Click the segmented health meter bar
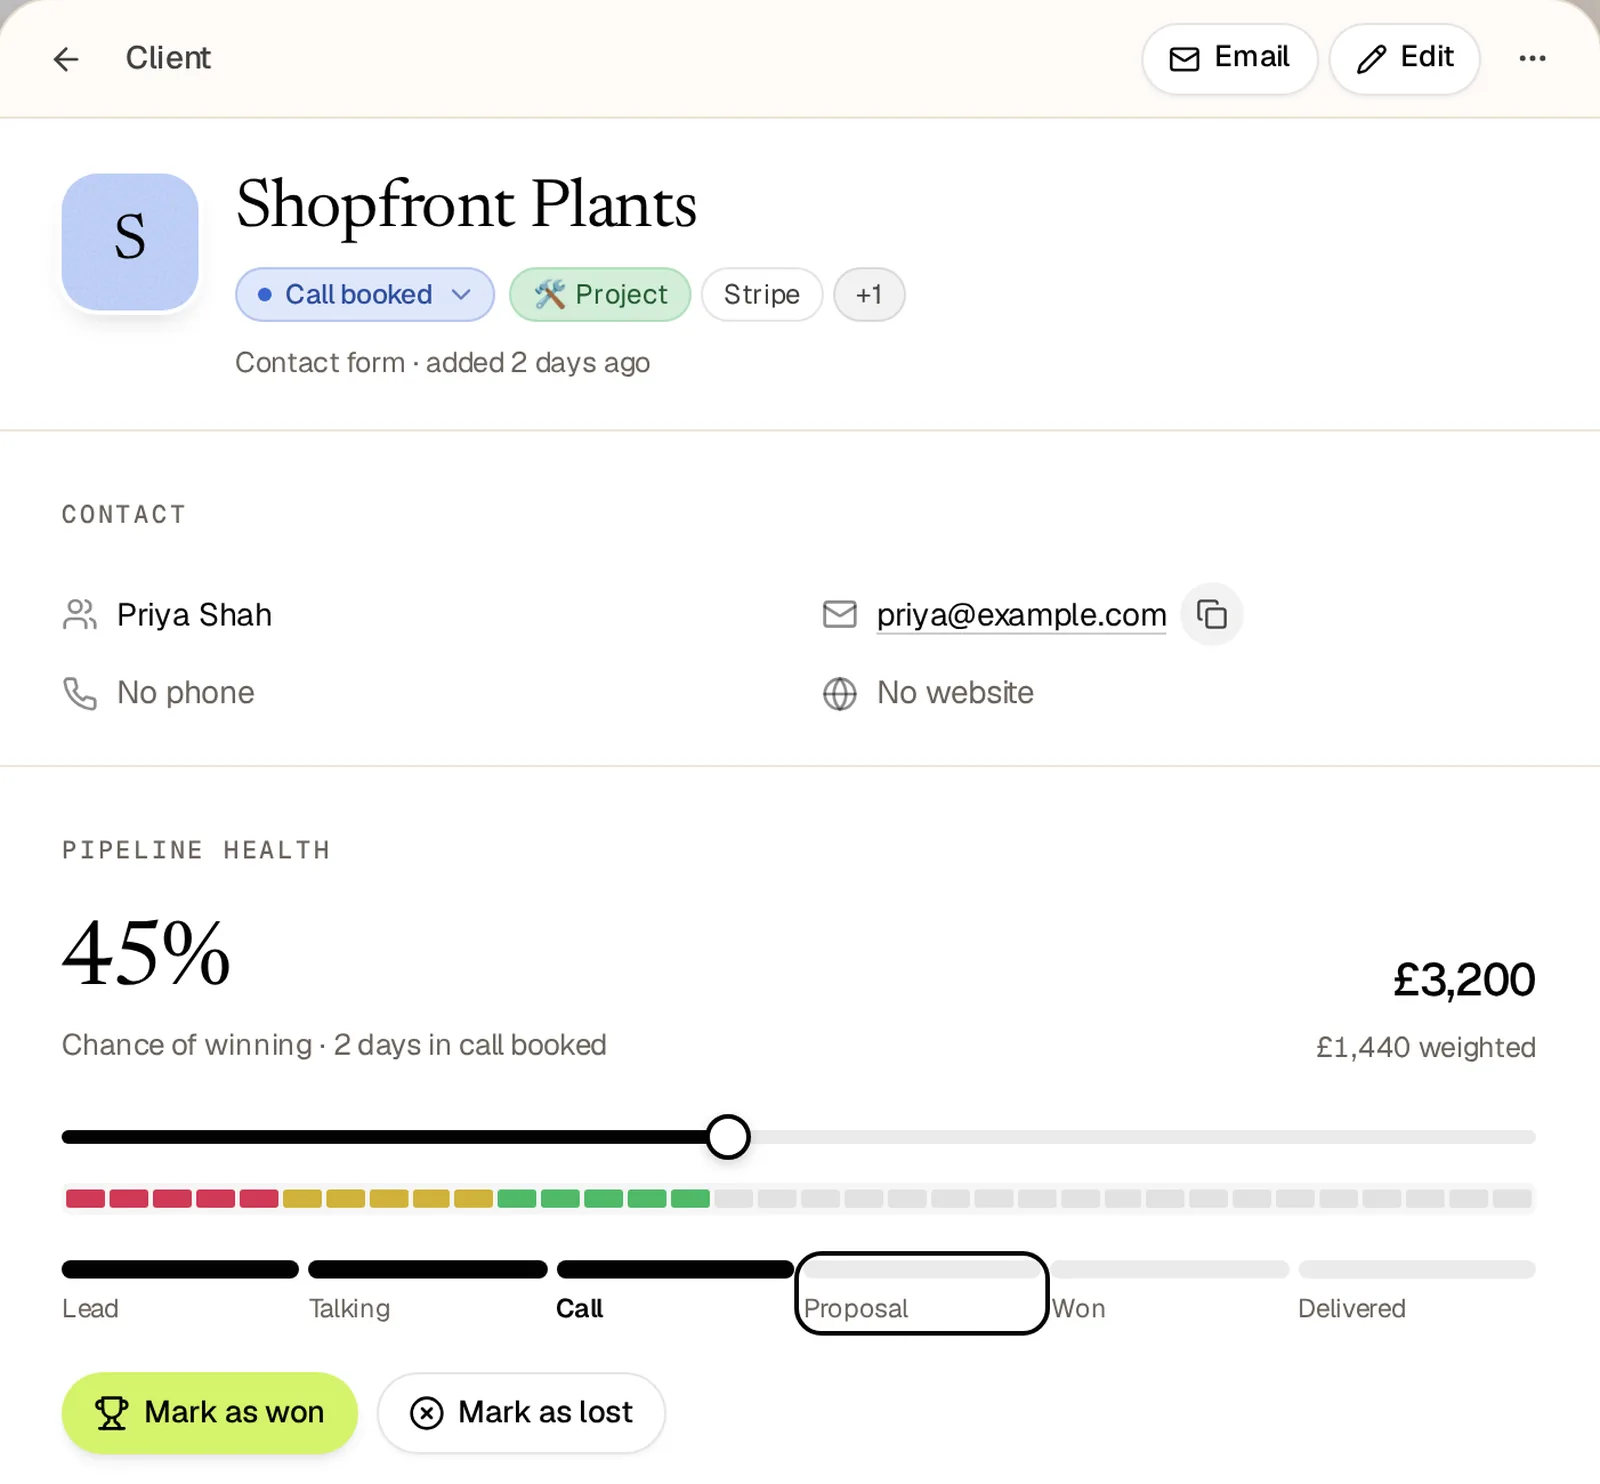Viewport: 1600px width, 1484px height. (x=799, y=1198)
